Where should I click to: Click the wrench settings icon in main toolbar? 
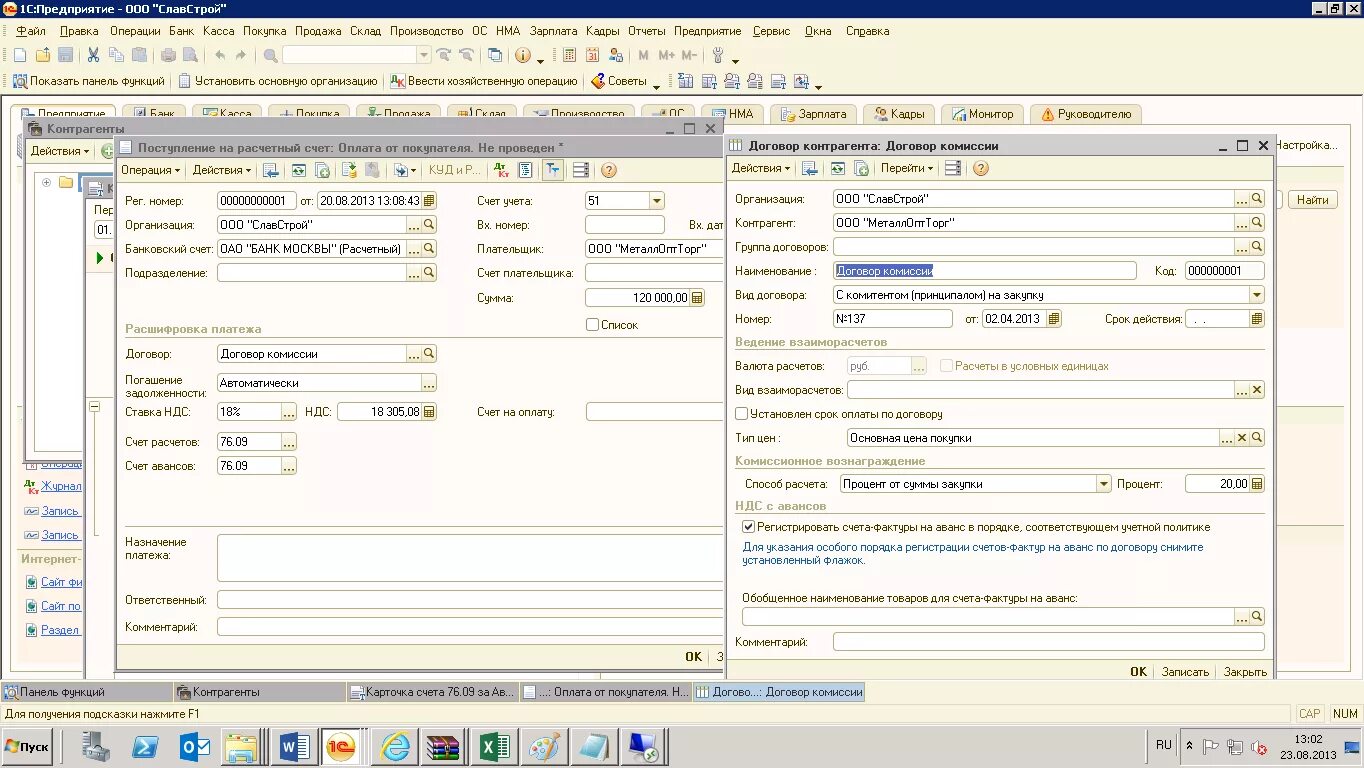tap(717, 56)
